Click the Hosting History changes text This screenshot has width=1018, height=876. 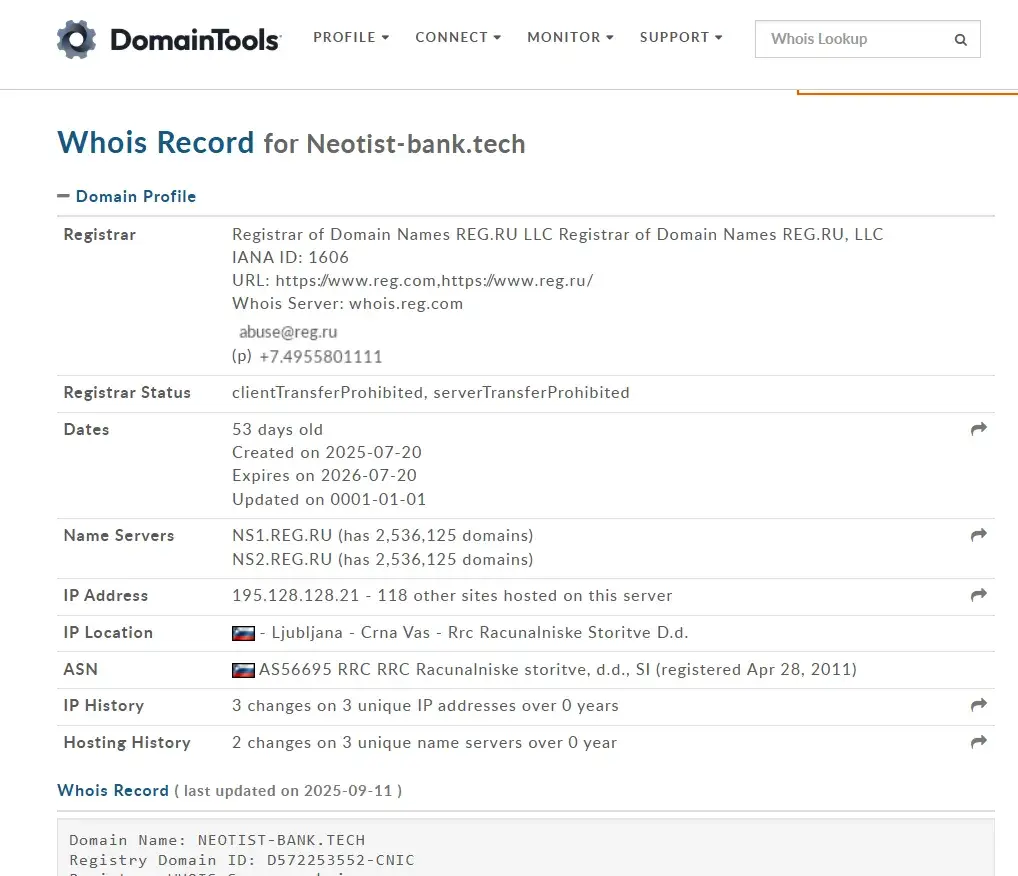click(424, 742)
